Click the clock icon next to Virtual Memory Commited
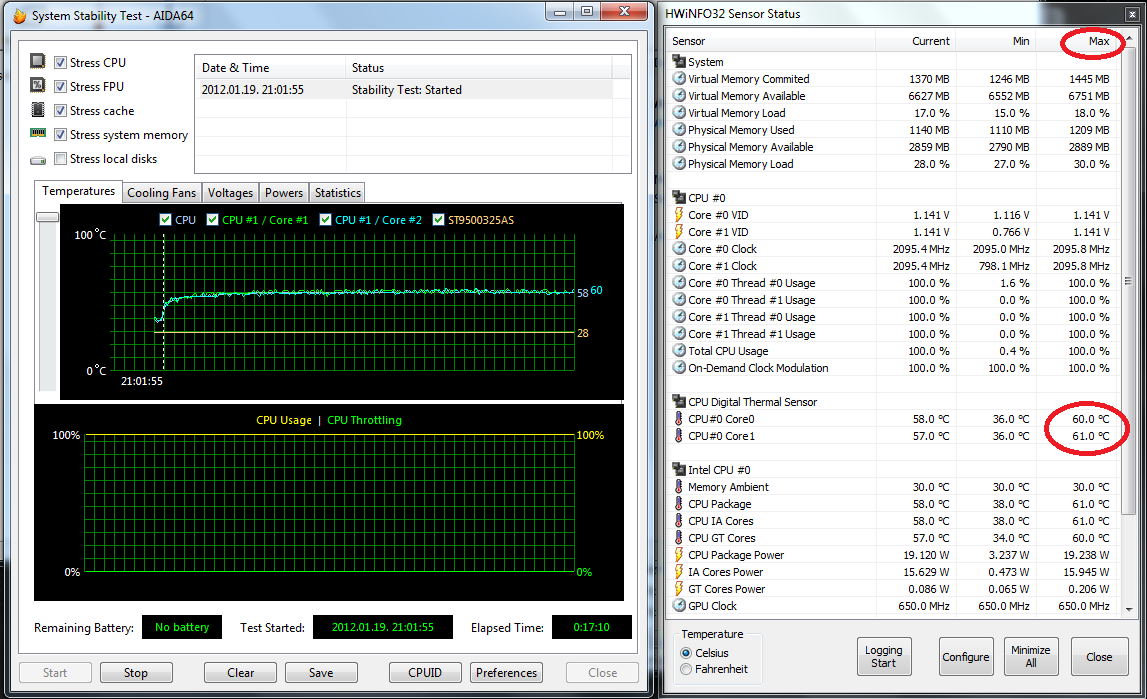The width and height of the screenshot is (1147, 699). point(679,79)
